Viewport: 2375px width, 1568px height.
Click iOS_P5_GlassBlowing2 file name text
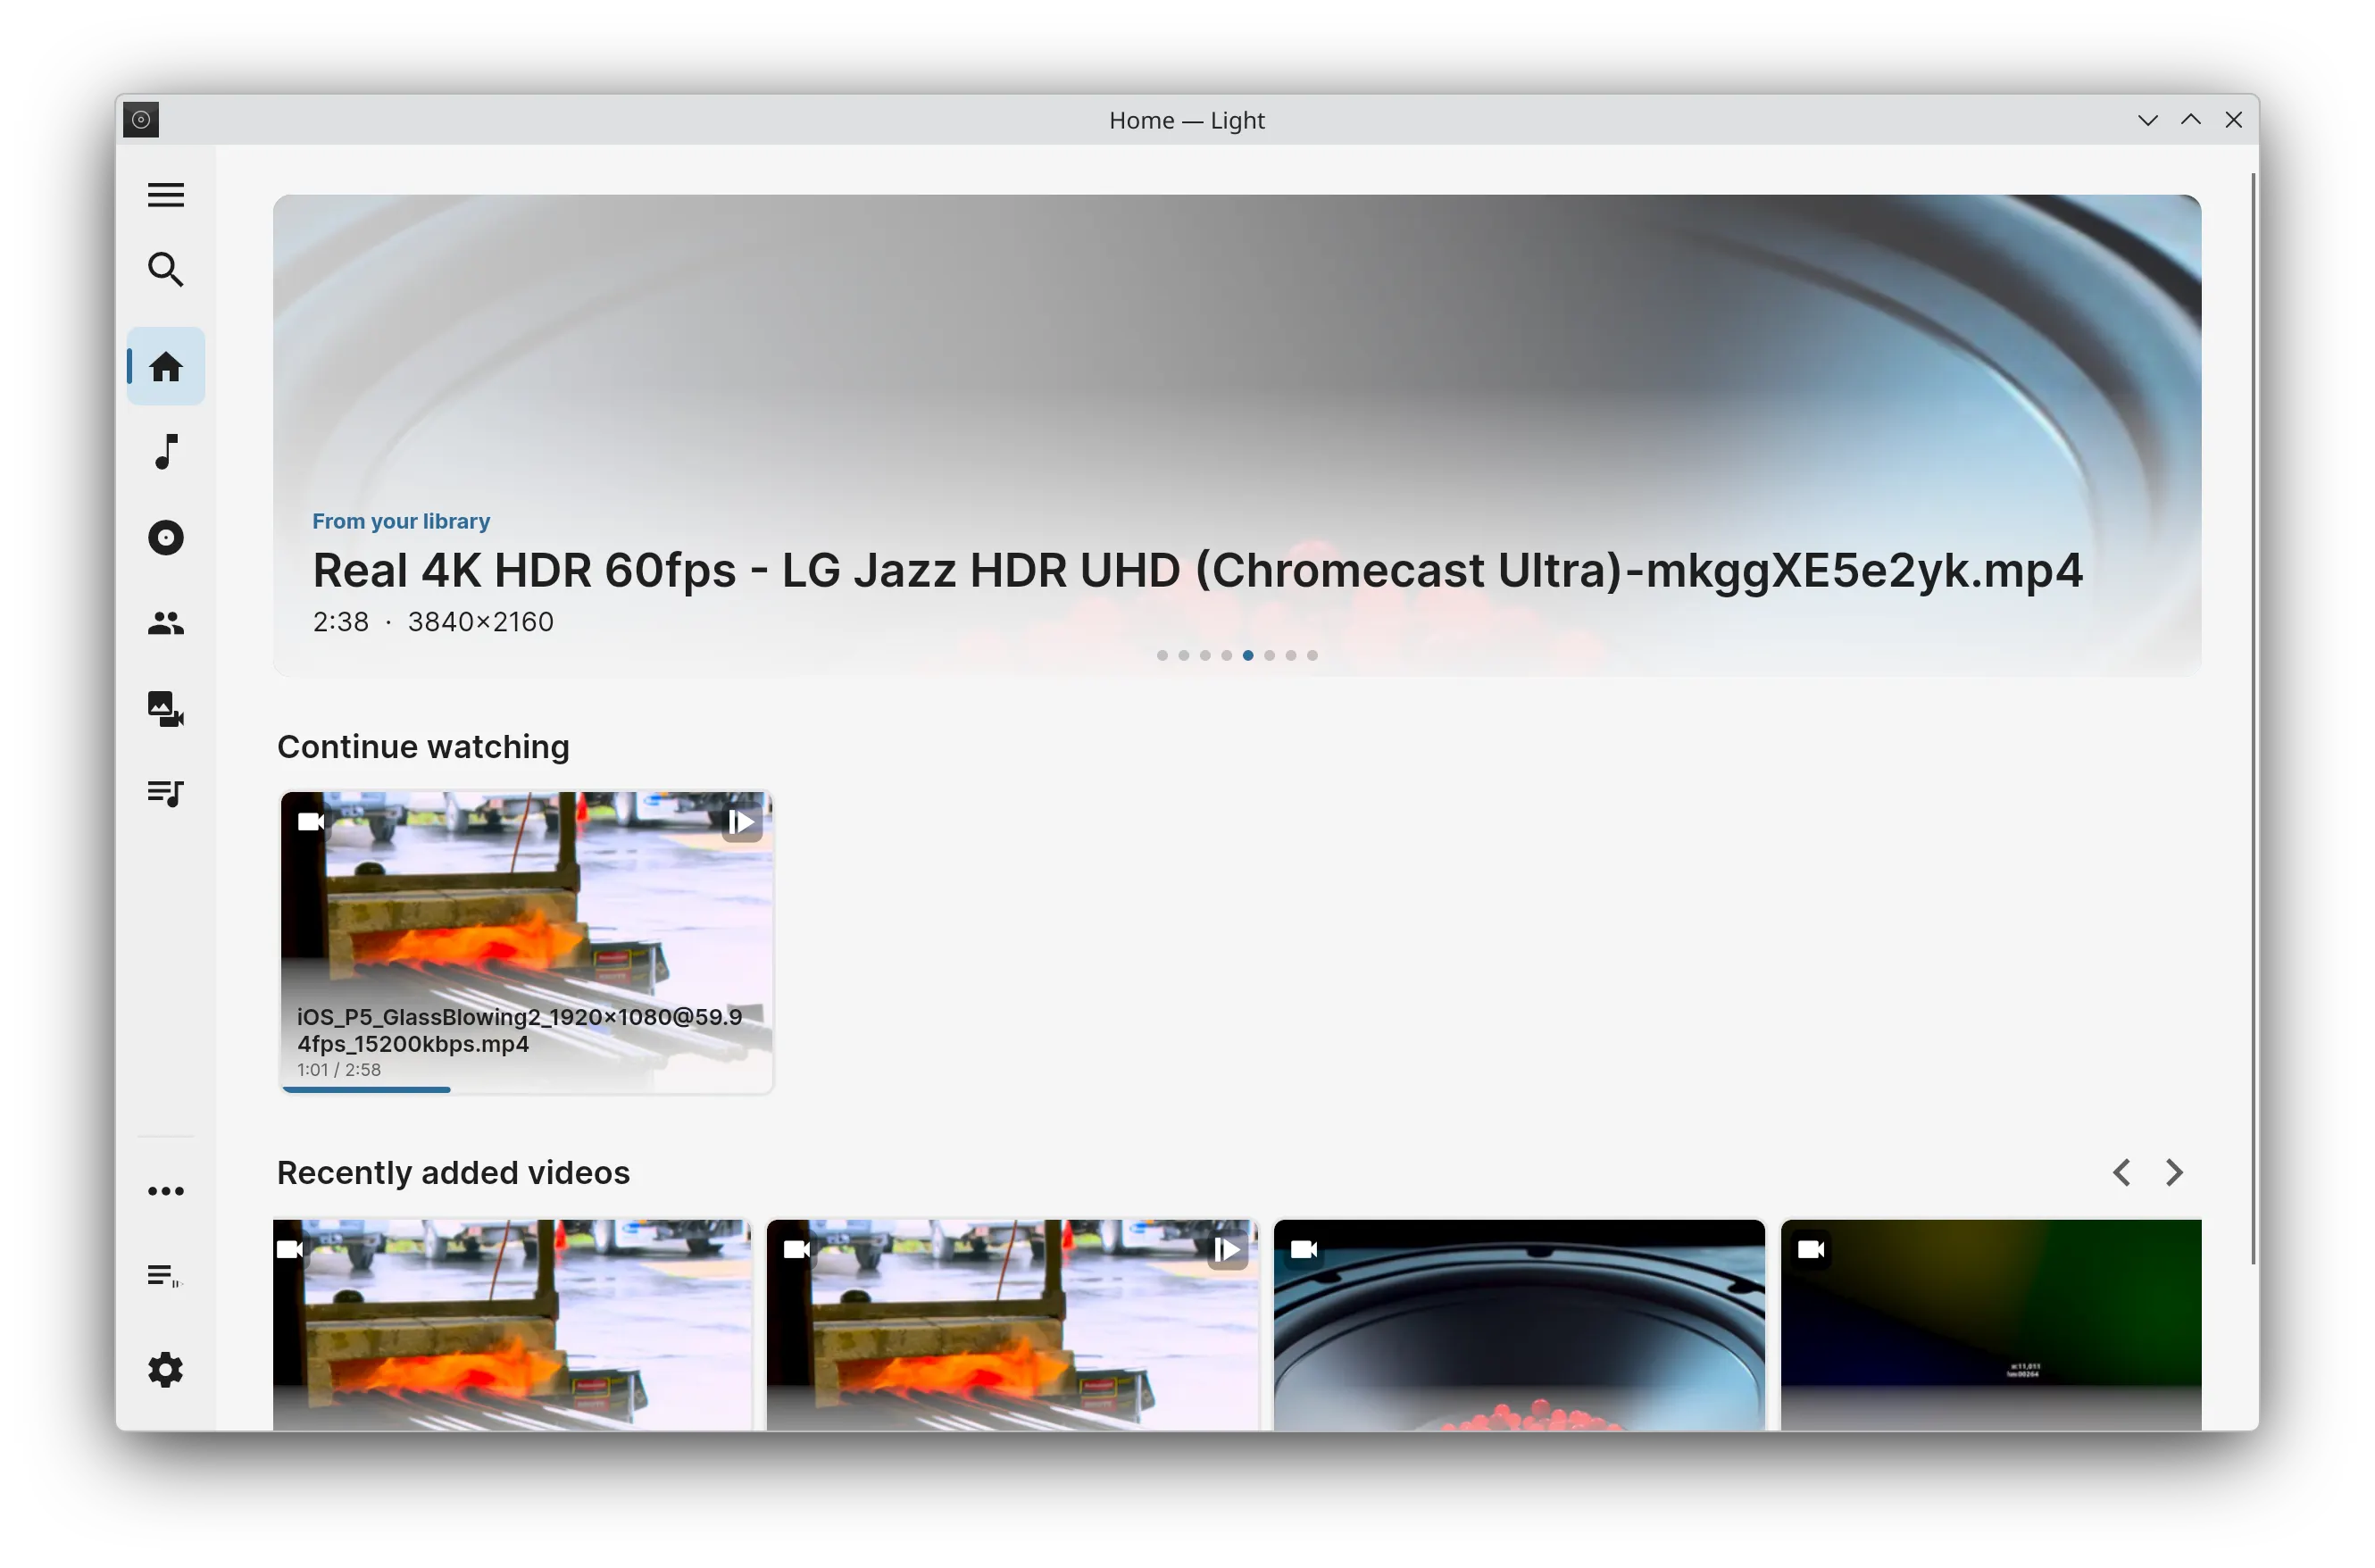pyautogui.click(x=519, y=1031)
